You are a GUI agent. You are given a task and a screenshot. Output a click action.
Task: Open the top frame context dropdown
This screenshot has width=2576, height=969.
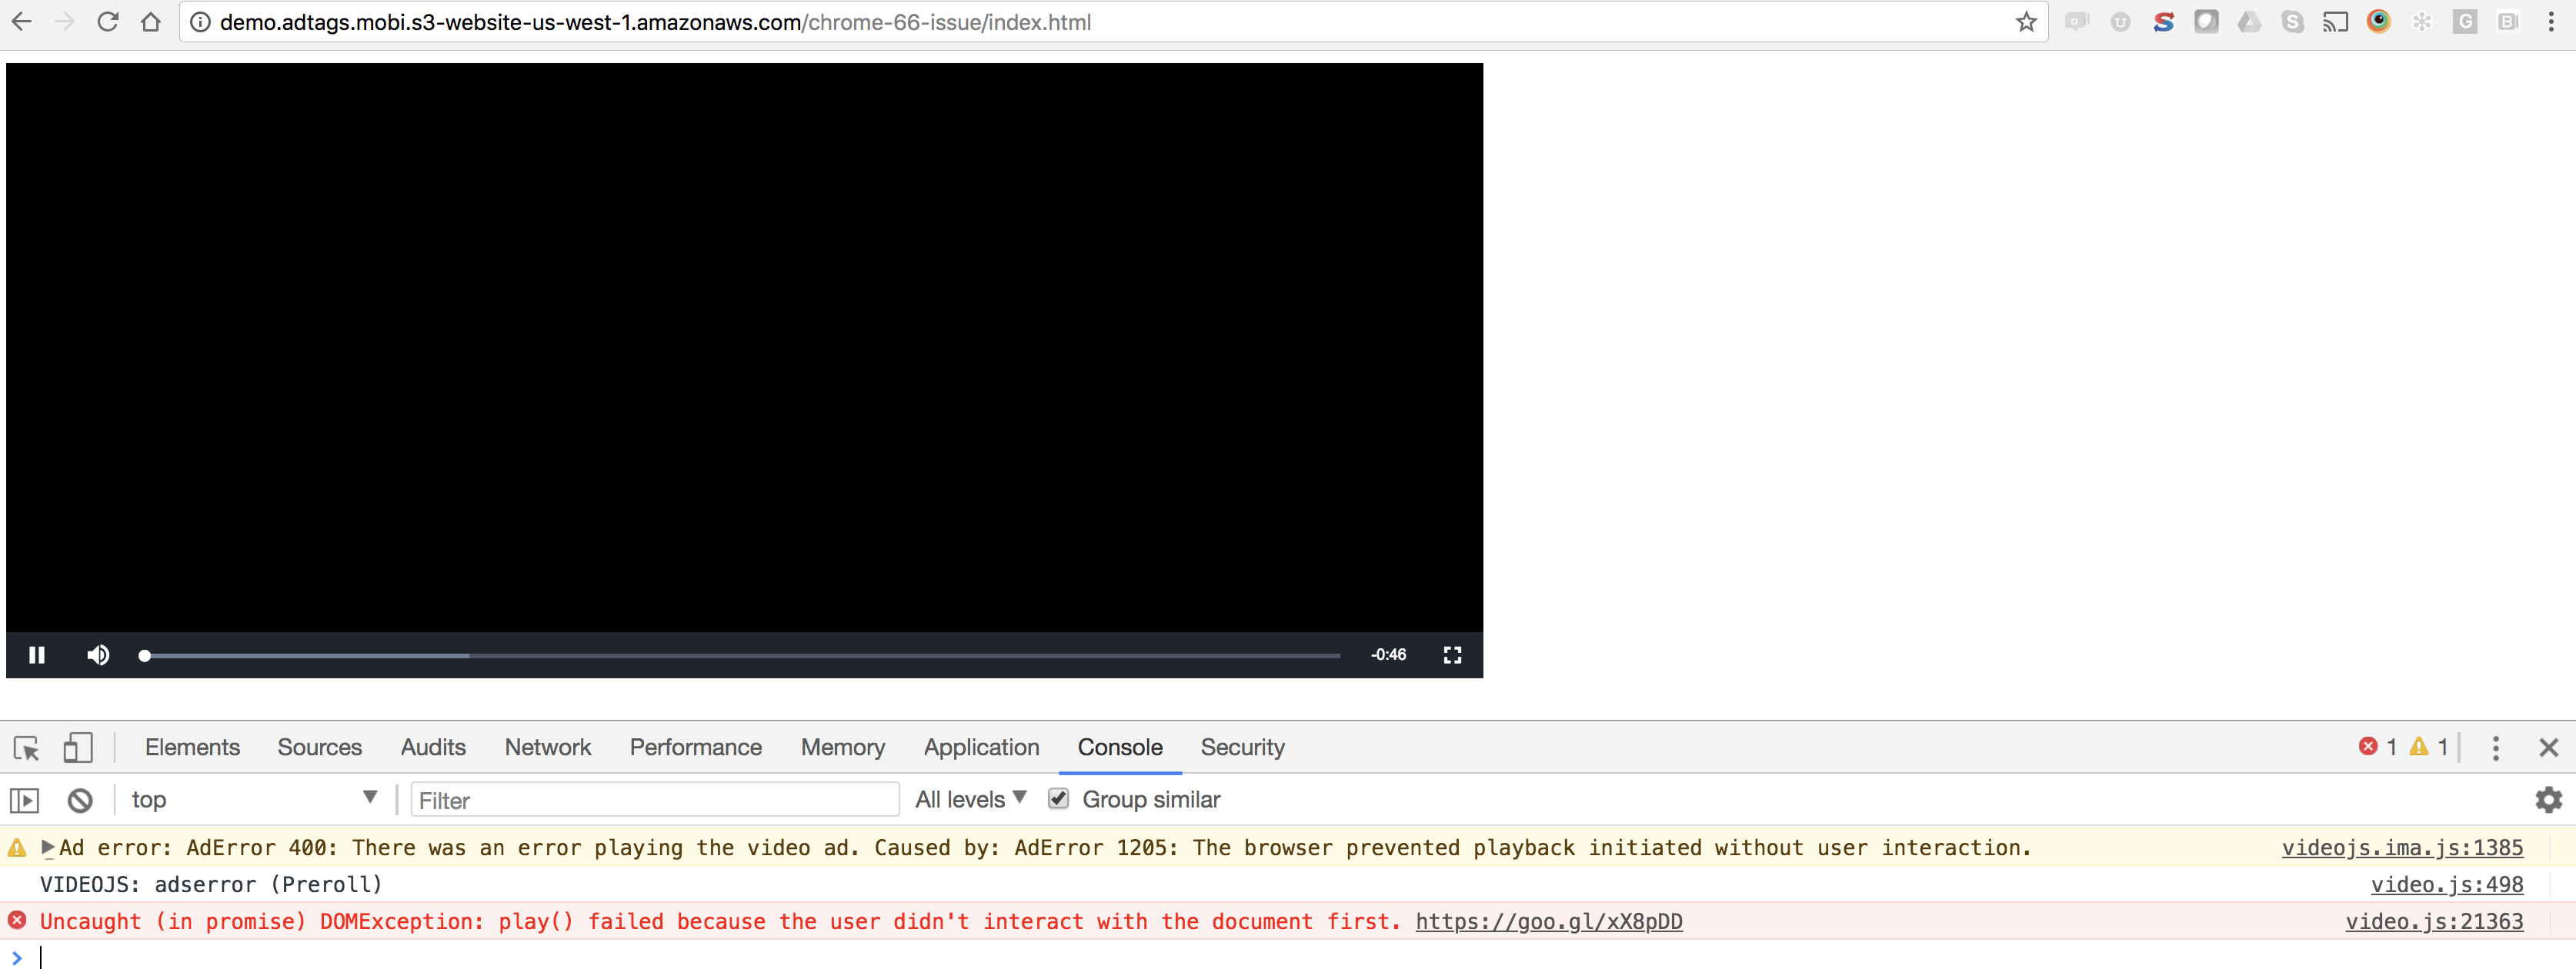click(x=255, y=798)
